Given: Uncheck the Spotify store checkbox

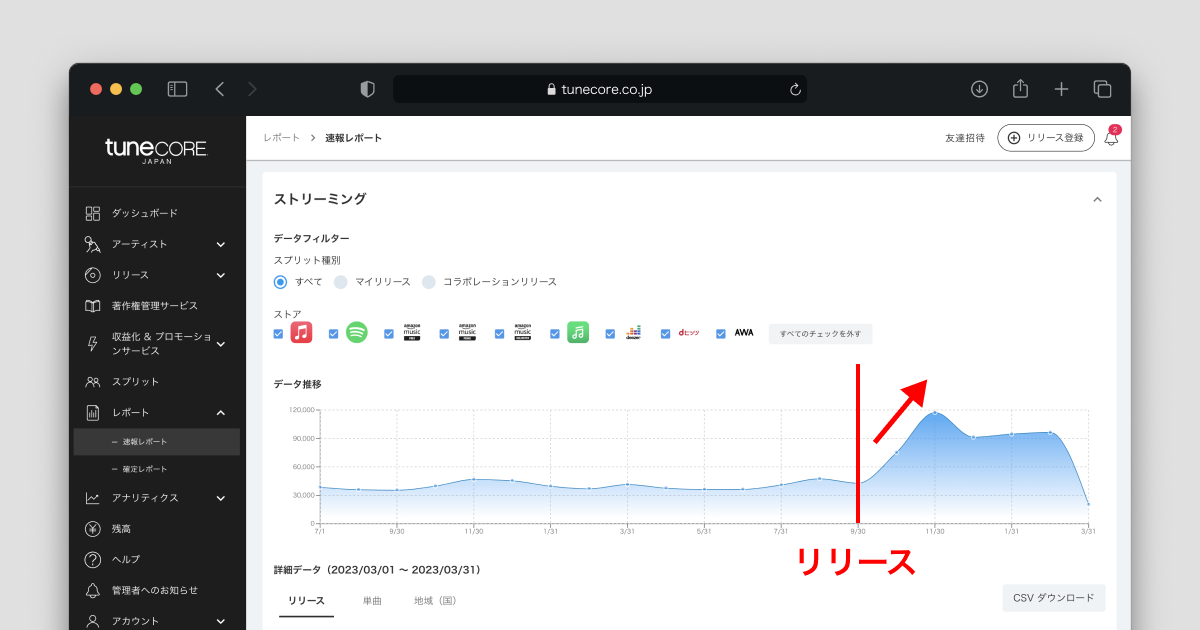Looking at the screenshot, I should (334, 334).
